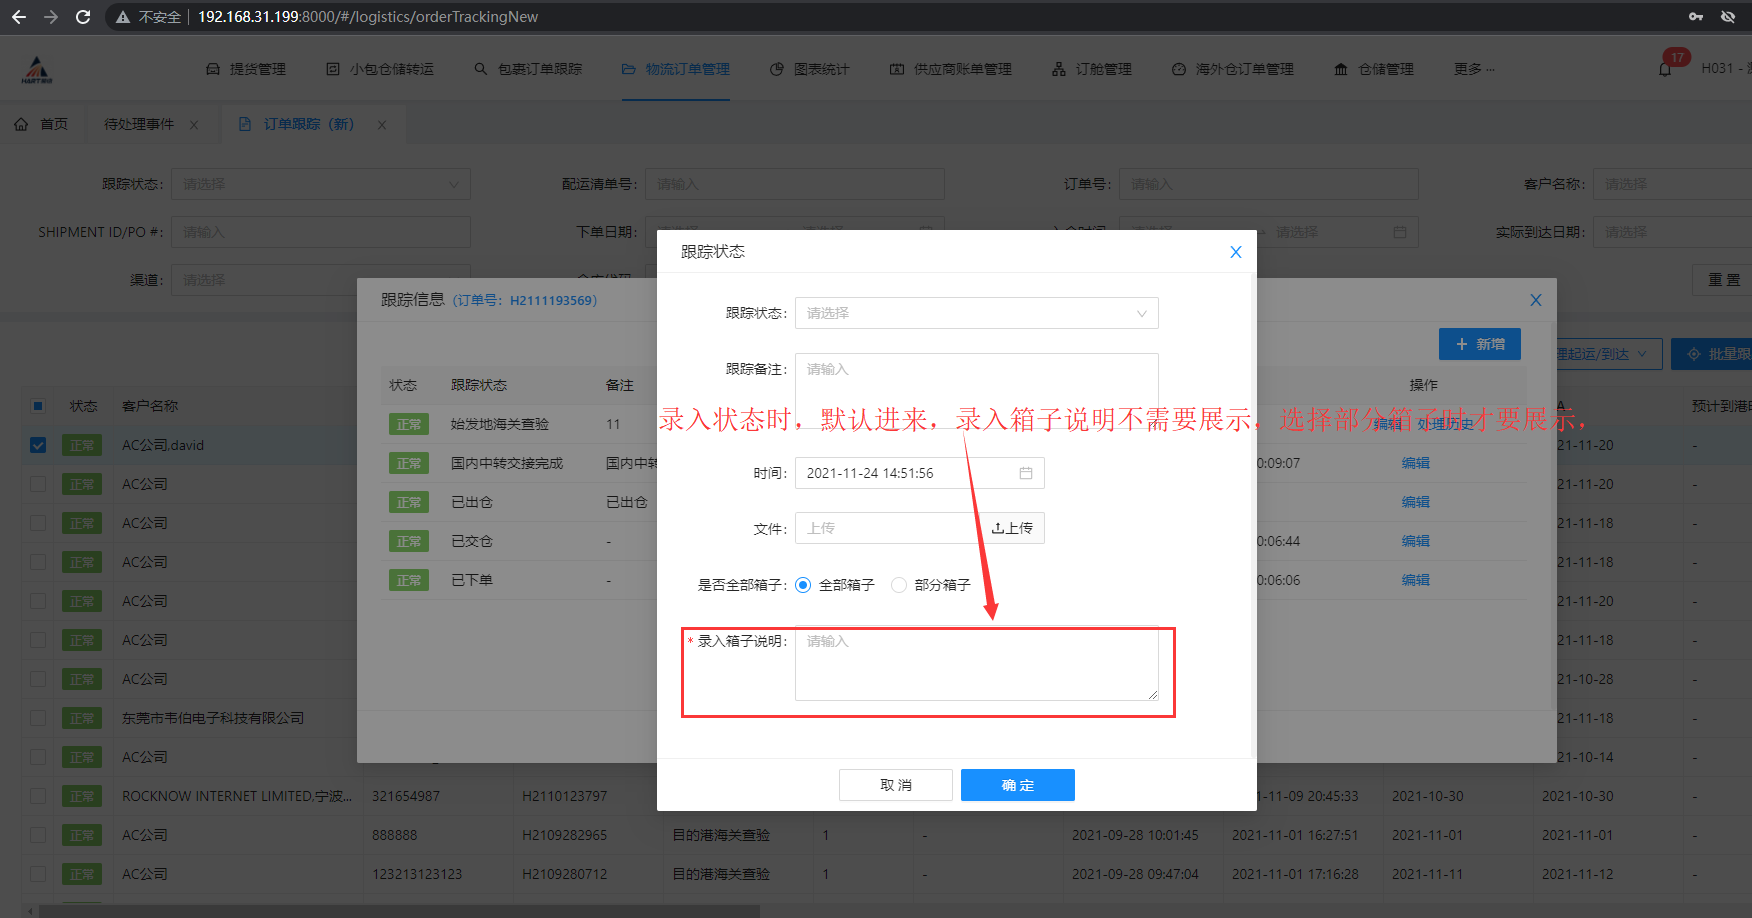Expand the 更多 navigation menu

(1474, 69)
